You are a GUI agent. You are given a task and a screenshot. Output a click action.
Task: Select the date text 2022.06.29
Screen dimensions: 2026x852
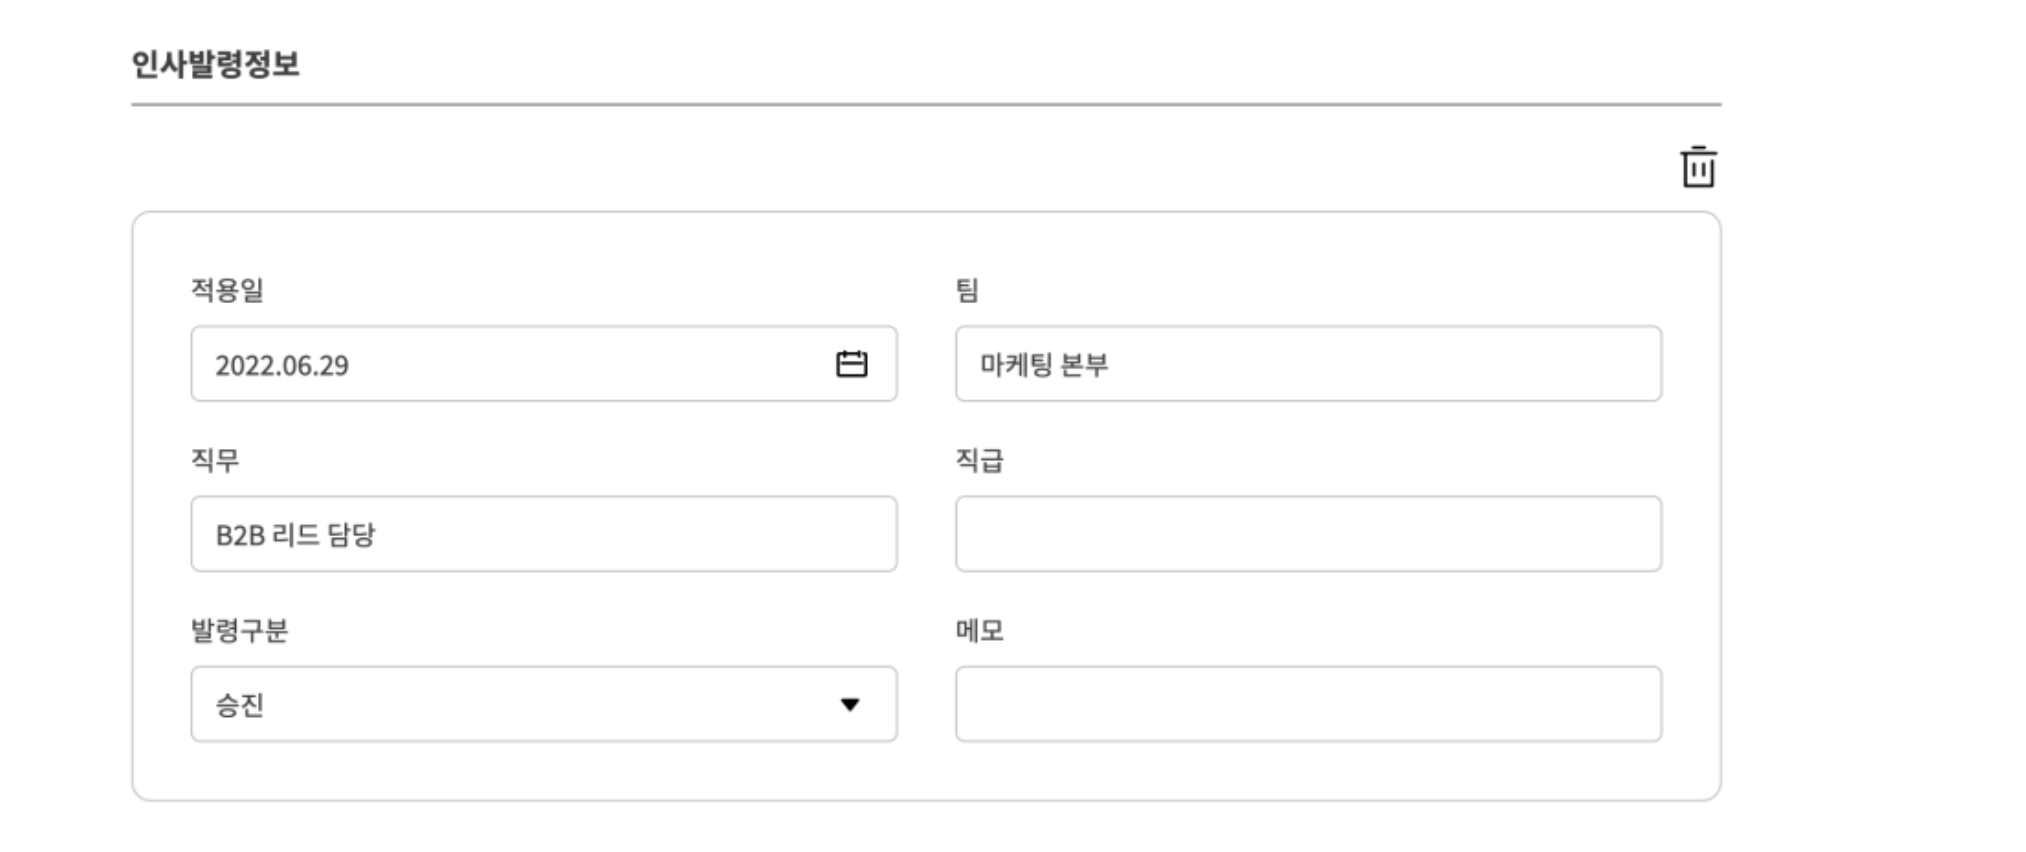tap(282, 365)
